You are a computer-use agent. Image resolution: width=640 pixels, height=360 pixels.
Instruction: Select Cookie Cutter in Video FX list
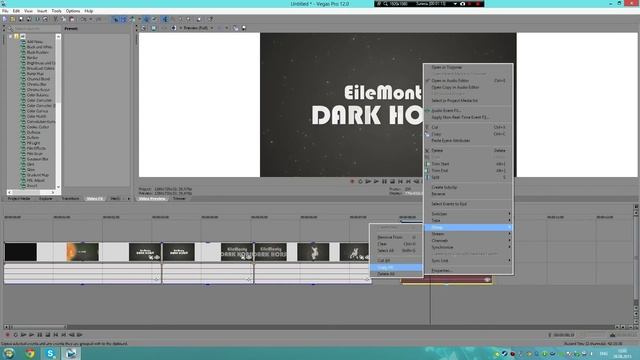click(38, 127)
